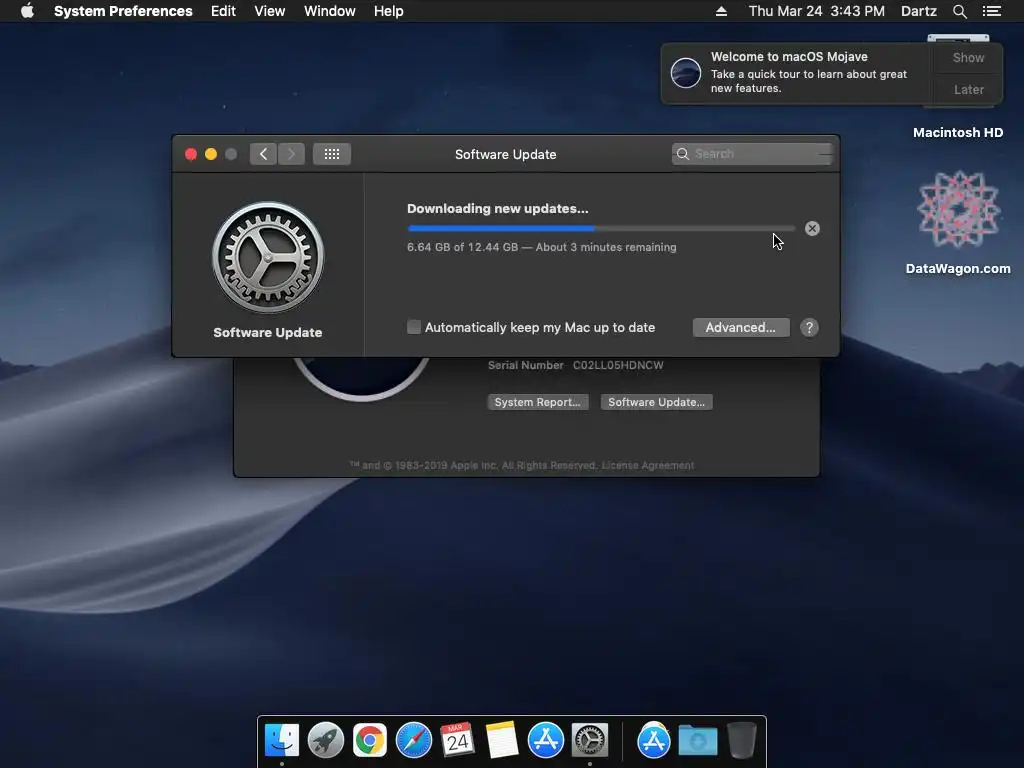Open help with the question mark button
This screenshot has width=1024, height=768.
pyautogui.click(x=809, y=327)
